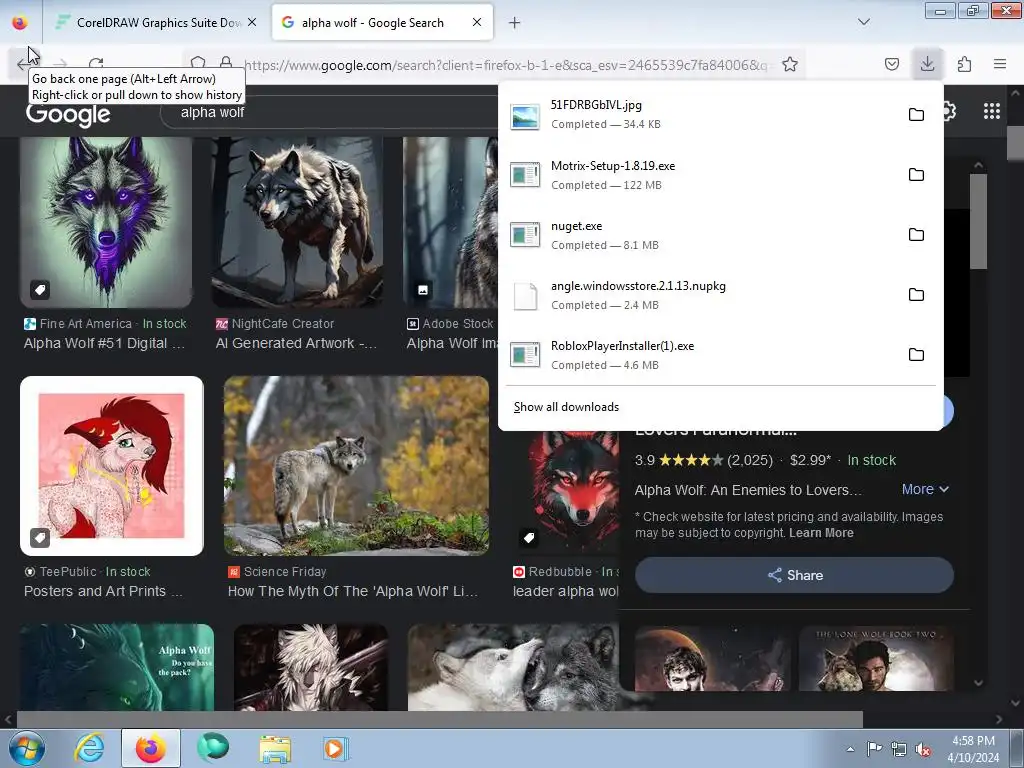Click the alpha wolf search input field
1024x768 pixels.
327,112
